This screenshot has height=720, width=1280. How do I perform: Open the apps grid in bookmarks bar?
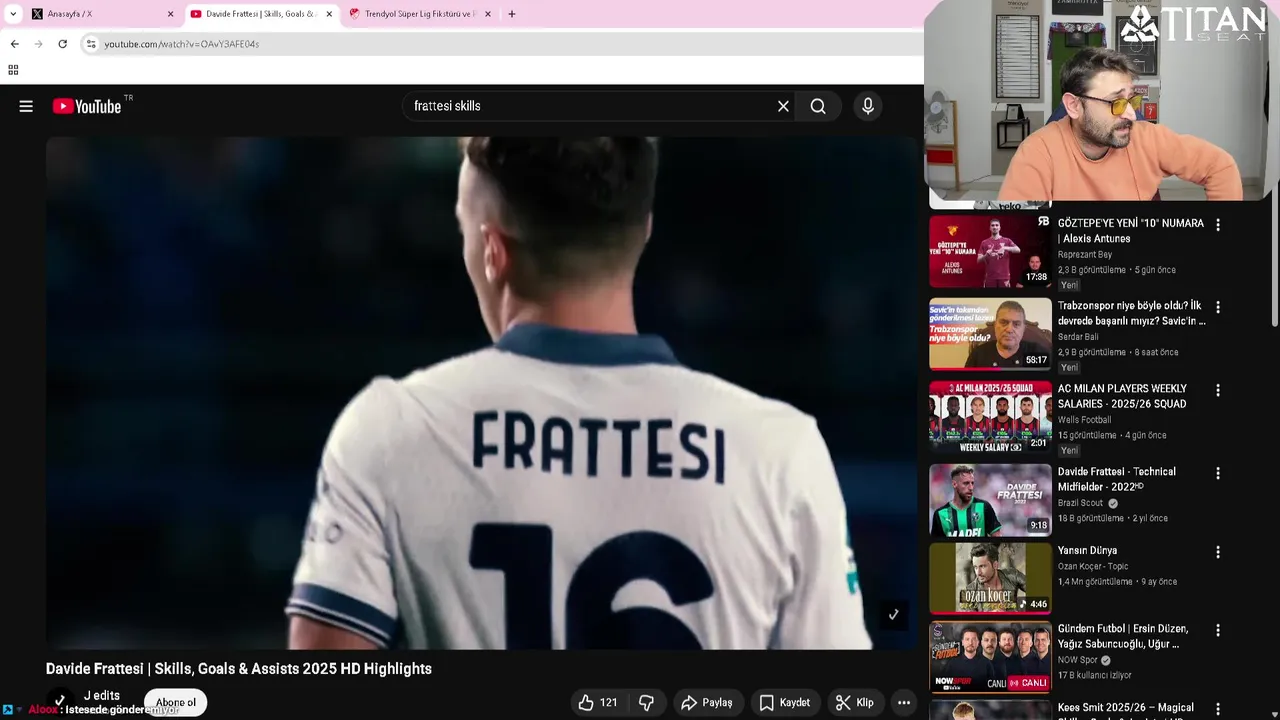13,70
